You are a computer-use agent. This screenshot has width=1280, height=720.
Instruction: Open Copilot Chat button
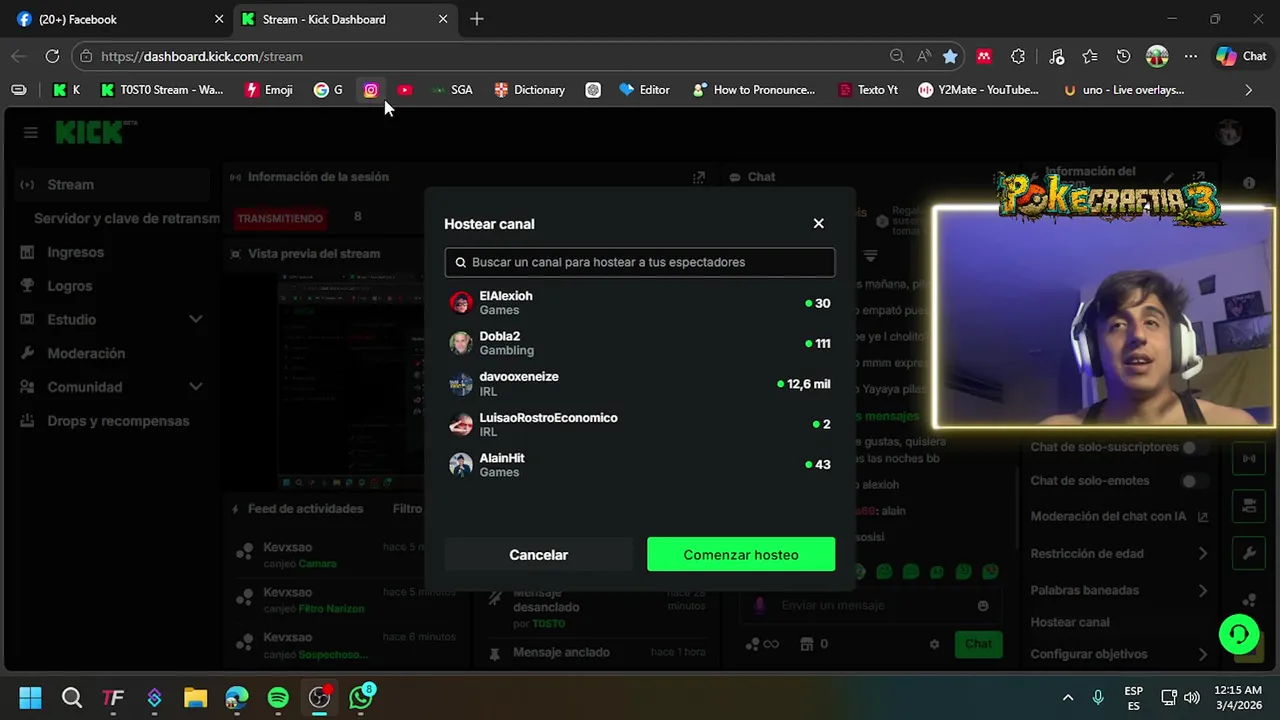pyautogui.click(x=1241, y=57)
